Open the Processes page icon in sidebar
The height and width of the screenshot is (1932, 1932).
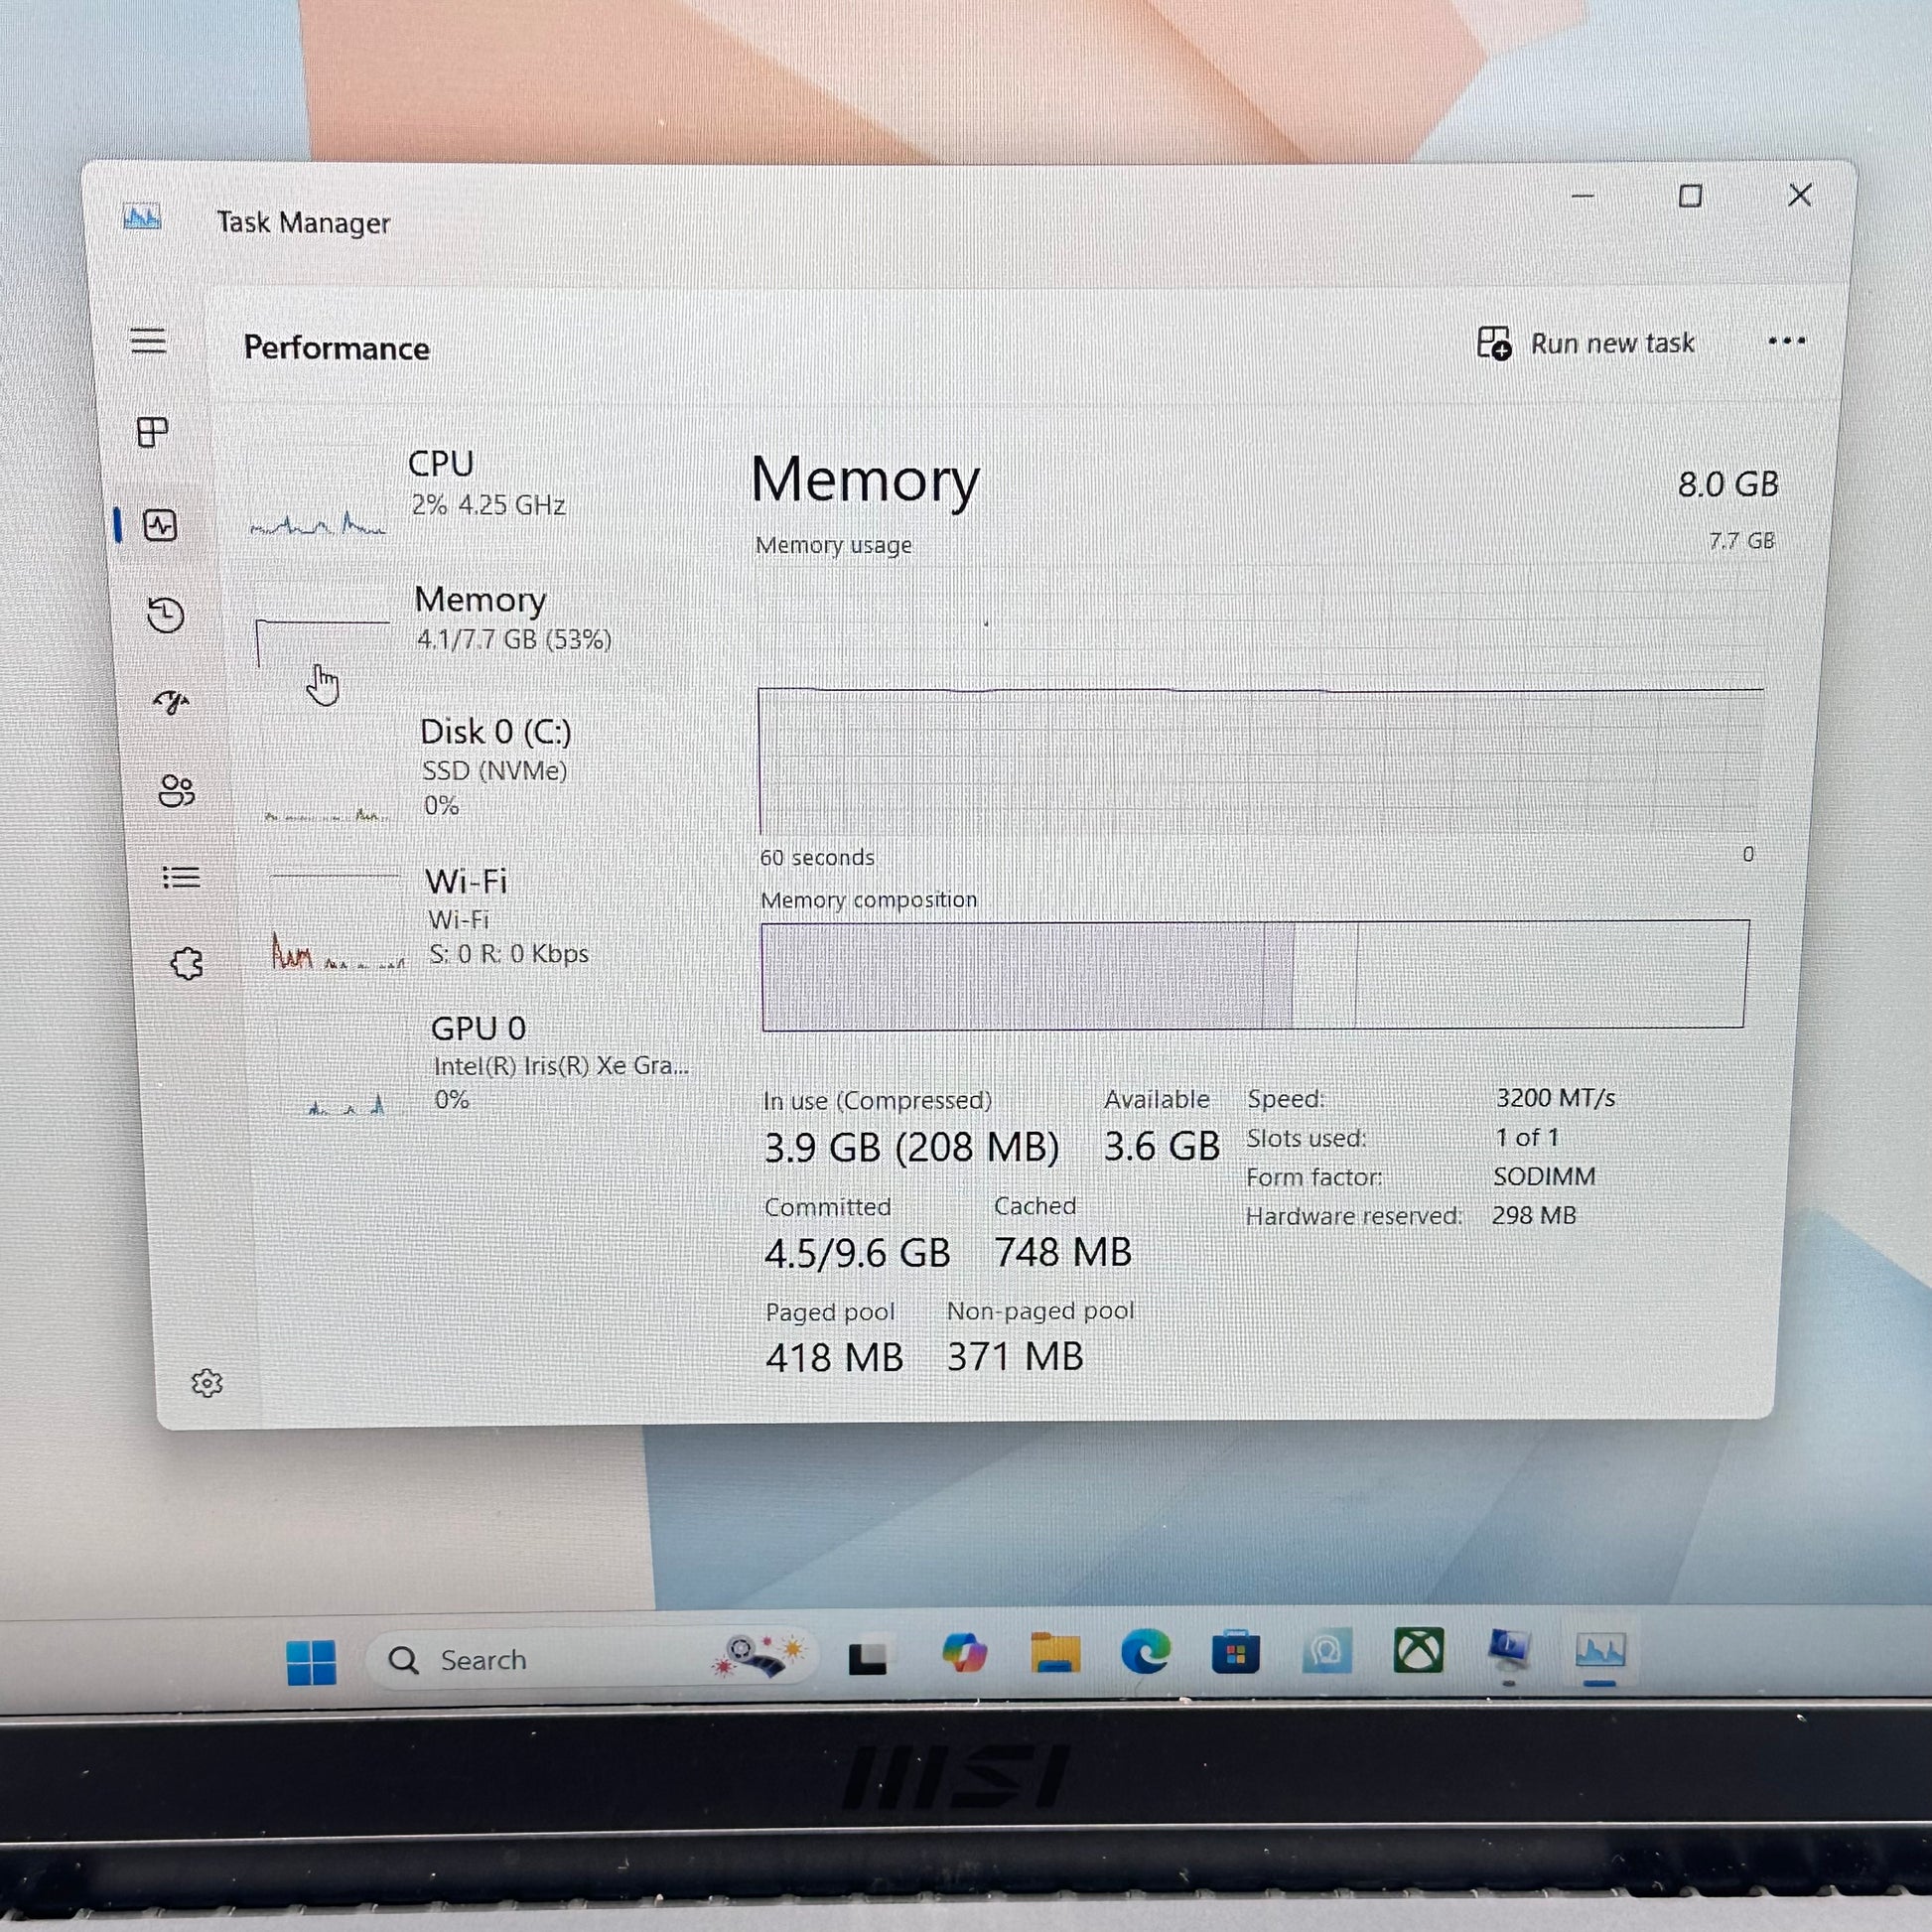pos(152,432)
